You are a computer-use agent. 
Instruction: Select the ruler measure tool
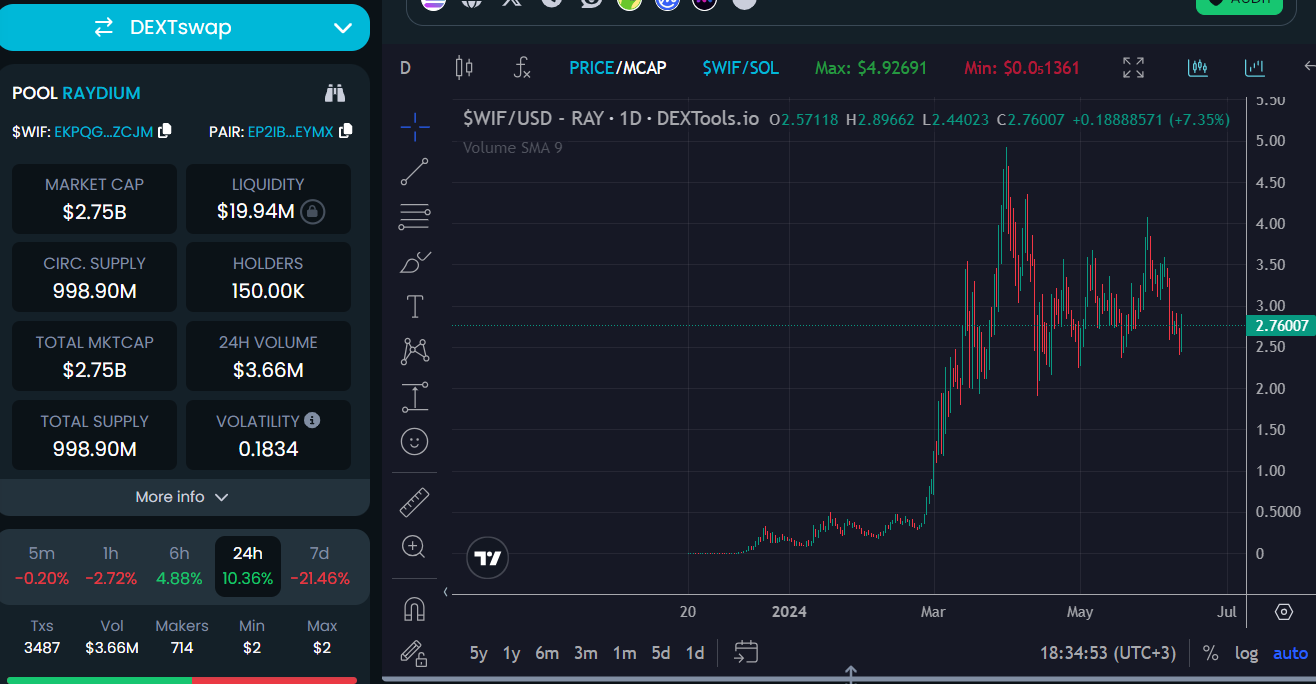pos(415,502)
